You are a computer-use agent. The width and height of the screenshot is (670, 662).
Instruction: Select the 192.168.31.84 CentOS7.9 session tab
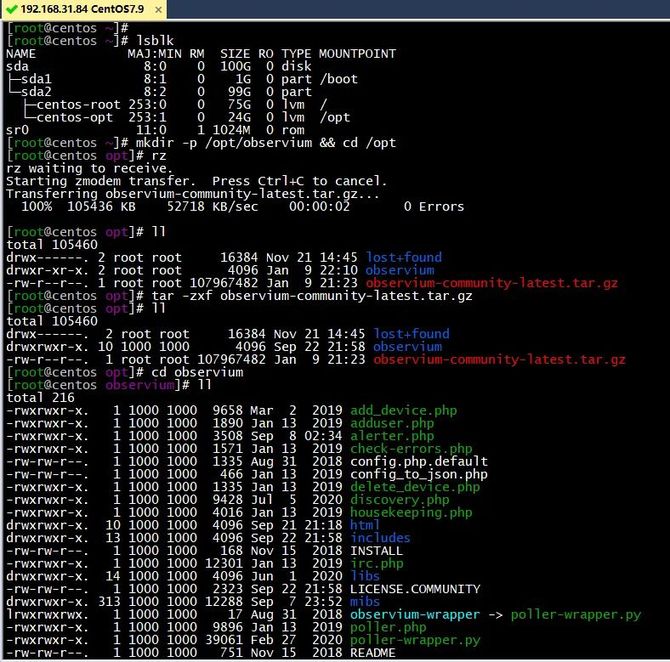tap(83, 9)
